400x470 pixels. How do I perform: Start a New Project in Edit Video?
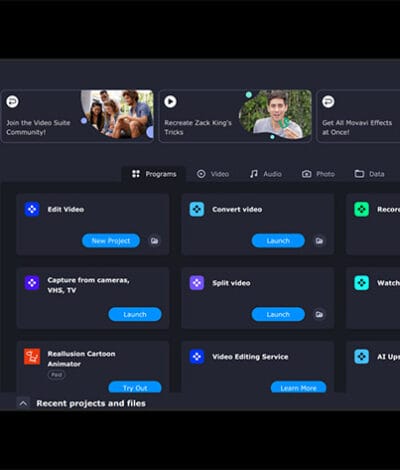(x=111, y=241)
